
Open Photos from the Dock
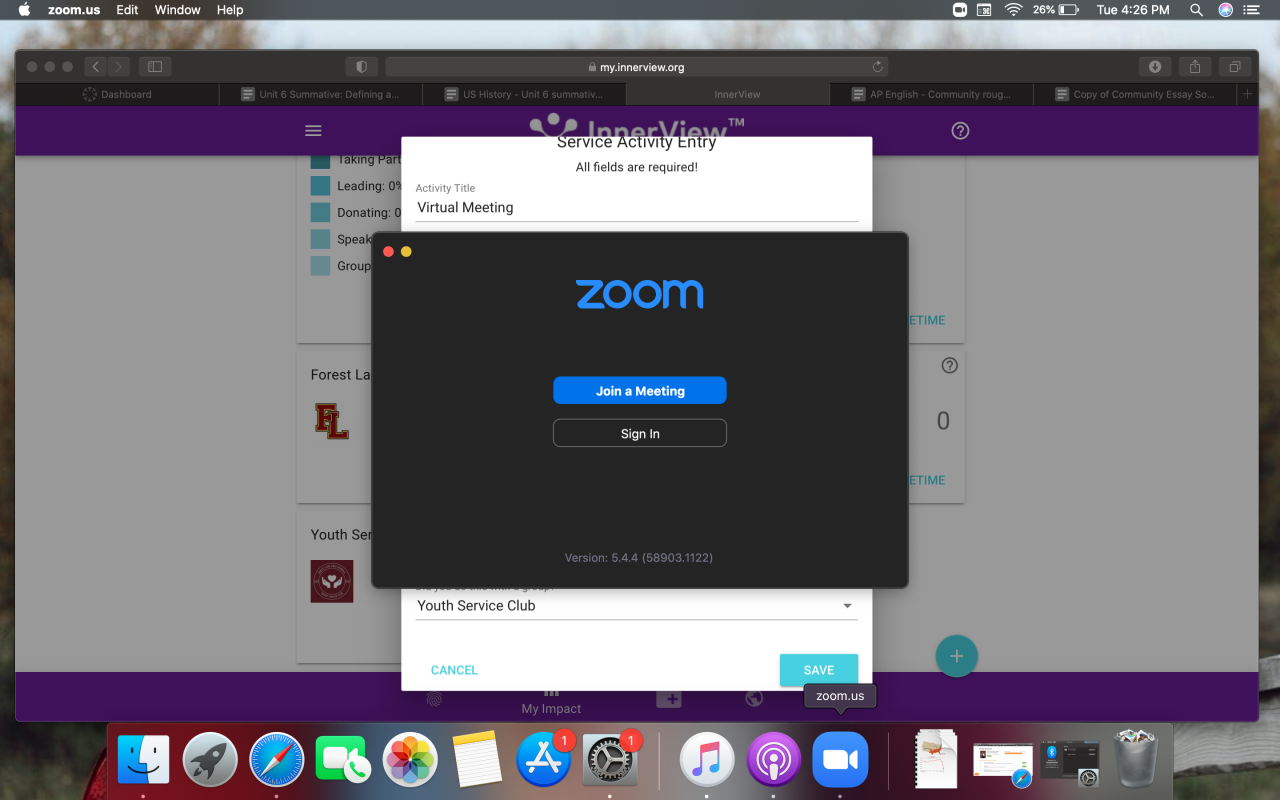click(x=410, y=759)
